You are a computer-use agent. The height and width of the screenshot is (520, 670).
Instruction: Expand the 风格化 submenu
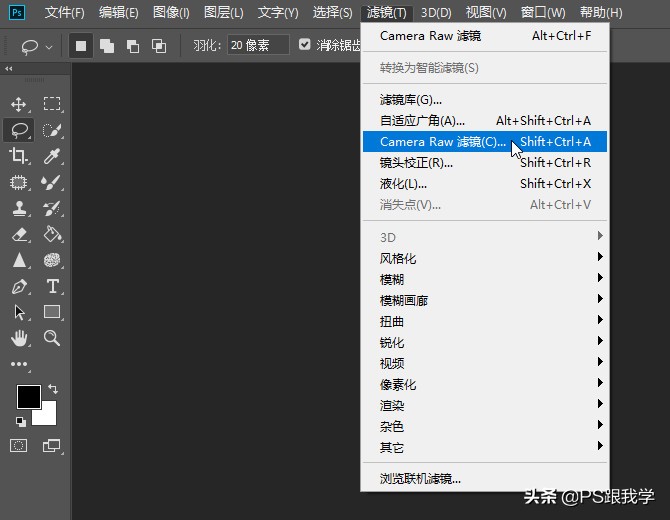coord(485,258)
